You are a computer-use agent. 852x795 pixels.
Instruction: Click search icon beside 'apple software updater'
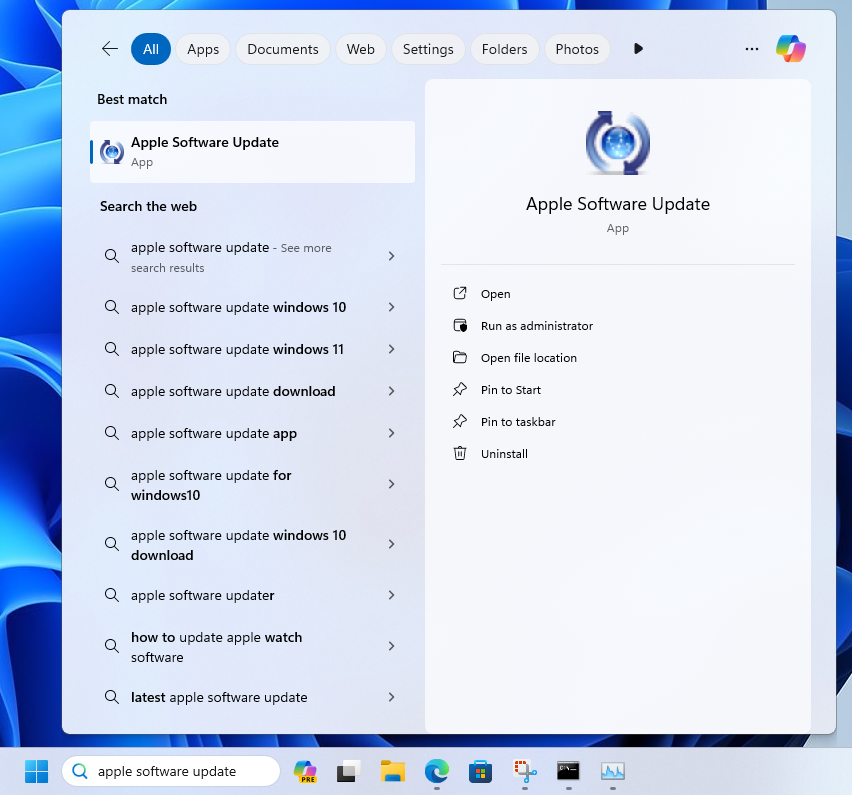tap(112, 595)
